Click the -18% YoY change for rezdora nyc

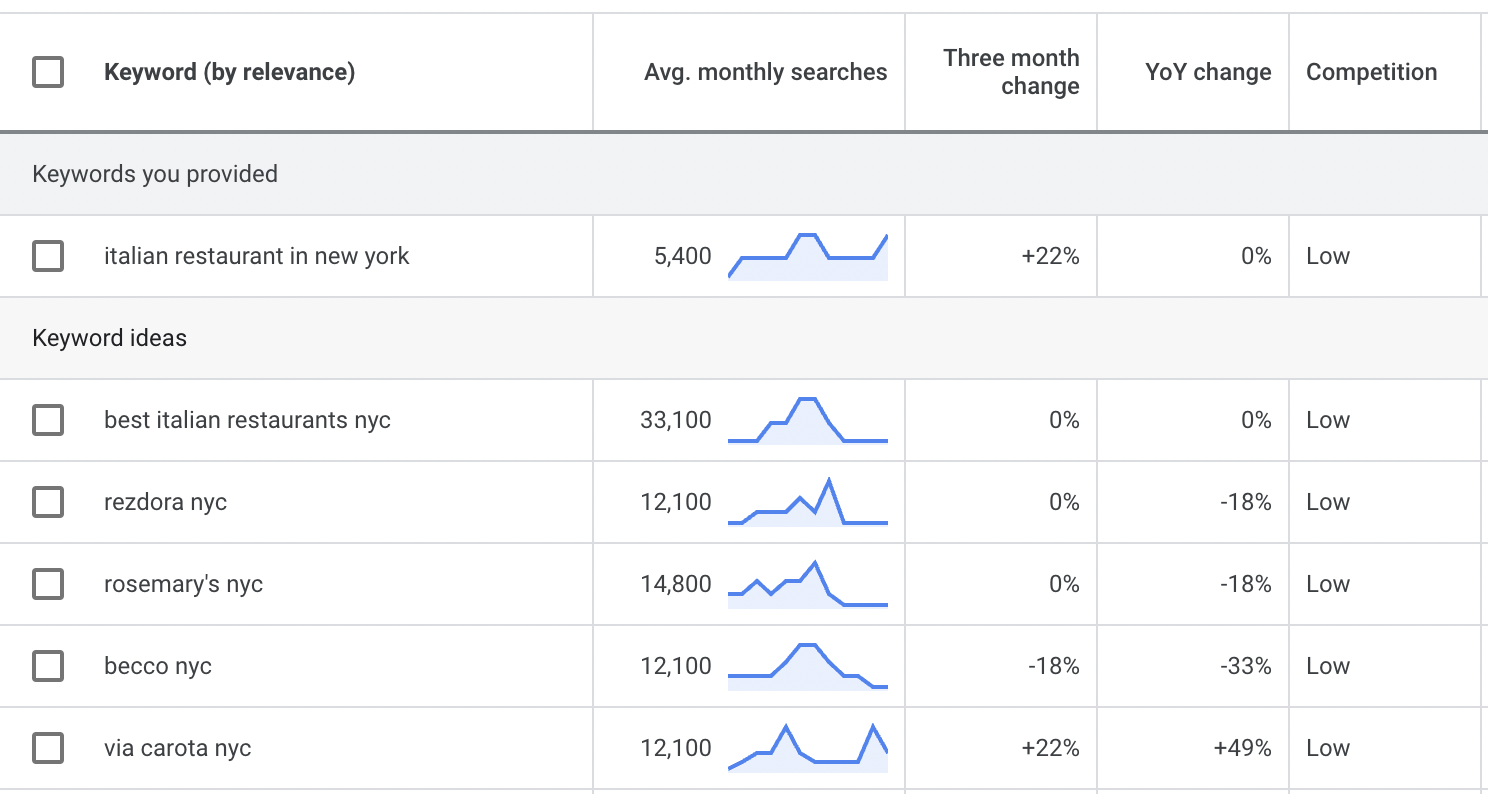[1246, 502]
